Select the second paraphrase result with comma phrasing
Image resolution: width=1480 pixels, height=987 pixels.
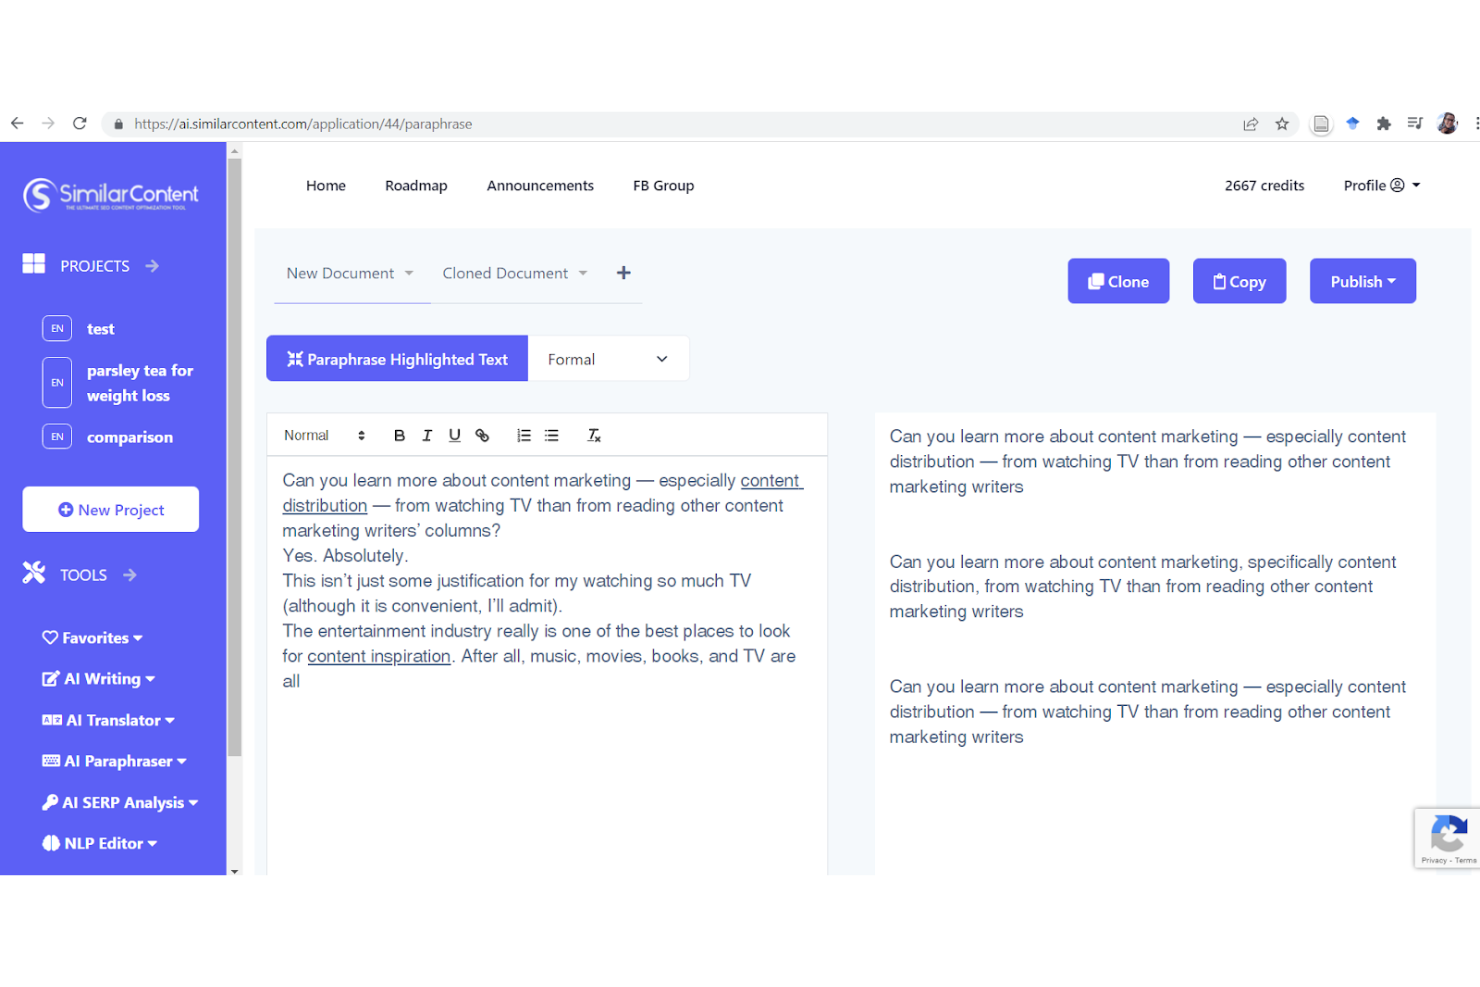click(1142, 587)
